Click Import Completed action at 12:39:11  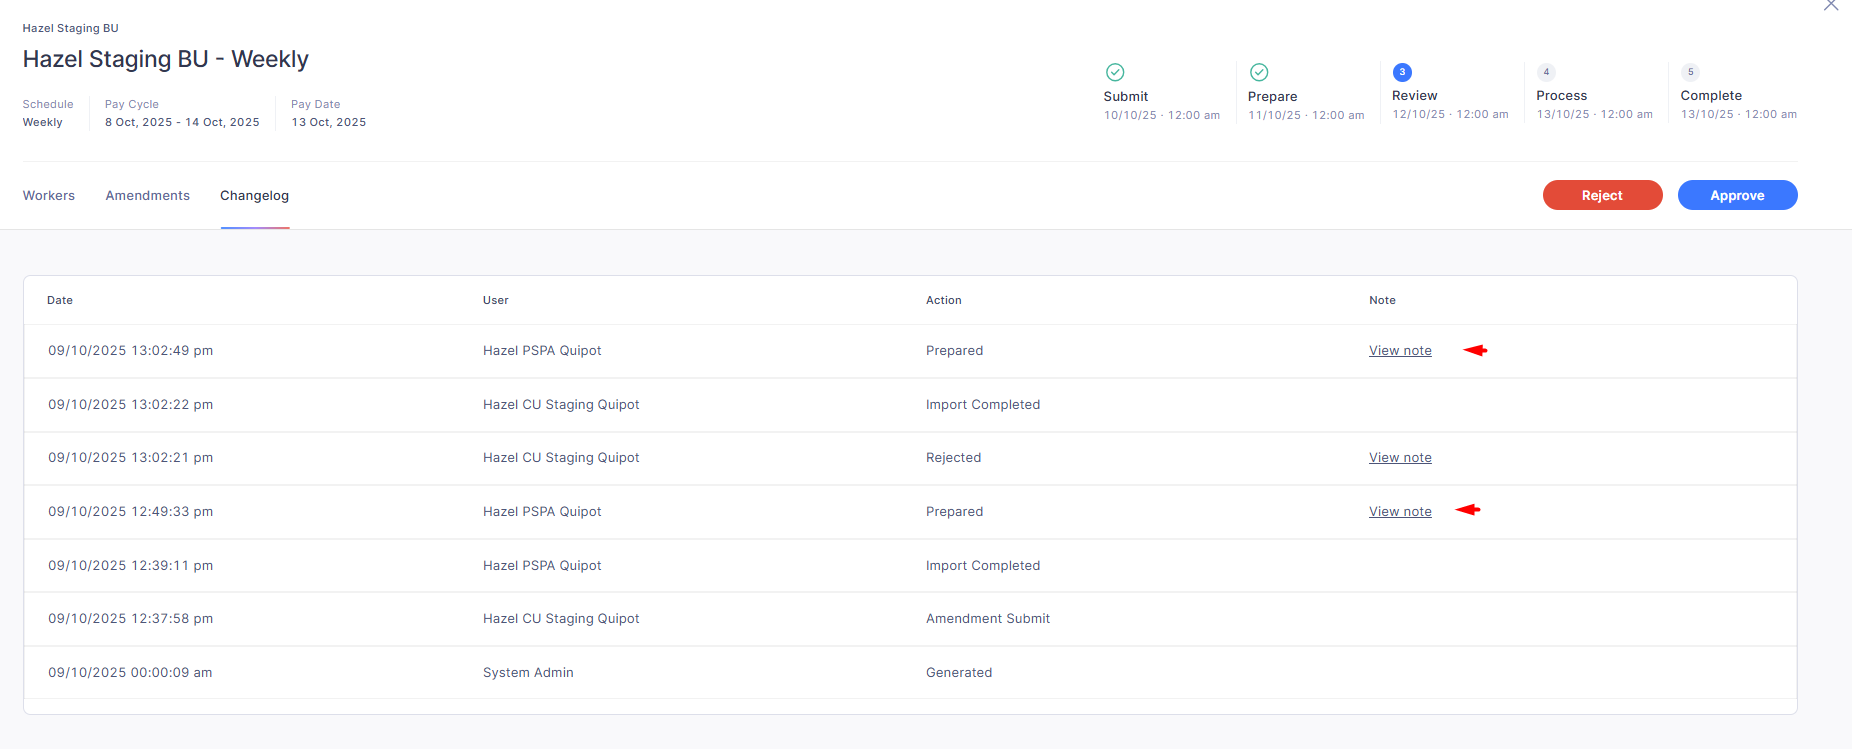pyautogui.click(x=983, y=566)
